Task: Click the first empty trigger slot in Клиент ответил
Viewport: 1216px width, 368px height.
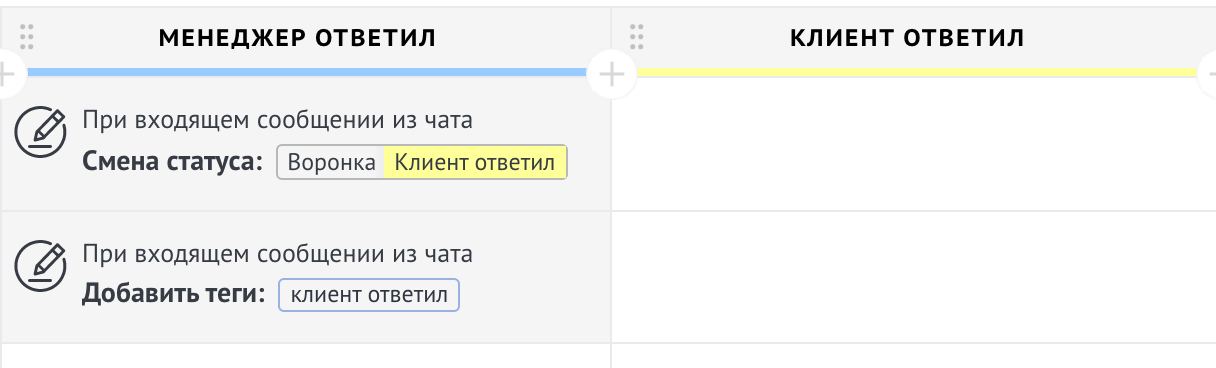Action: tap(913, 144)
